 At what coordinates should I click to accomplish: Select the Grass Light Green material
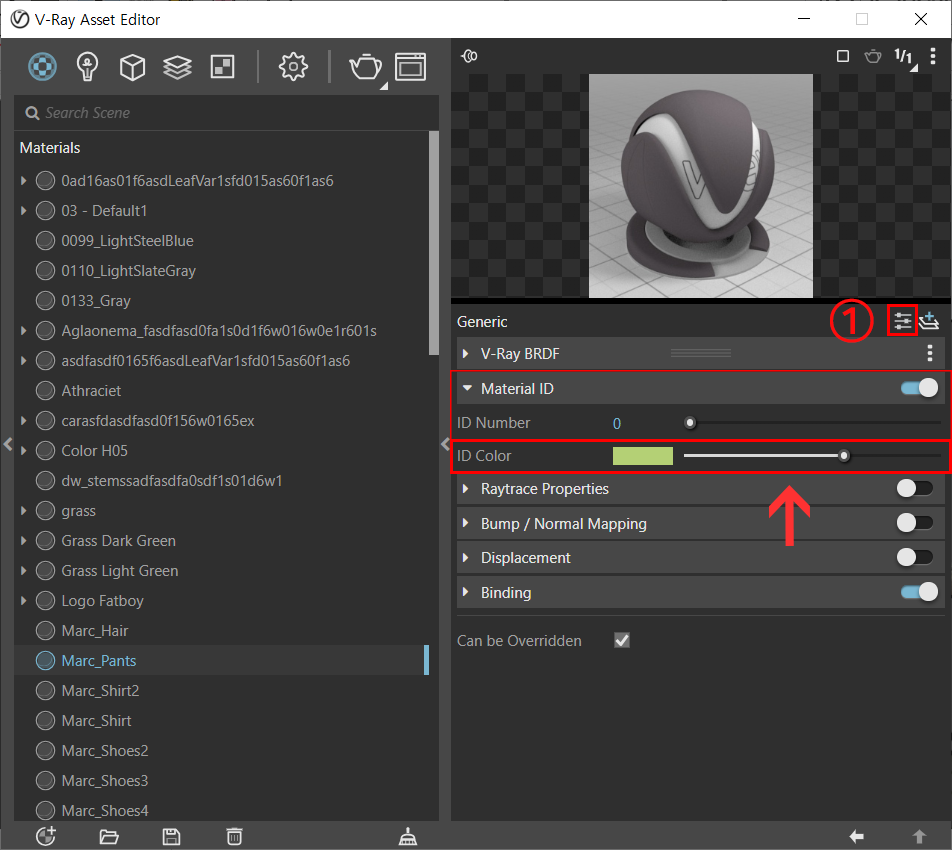pos(221,571)
